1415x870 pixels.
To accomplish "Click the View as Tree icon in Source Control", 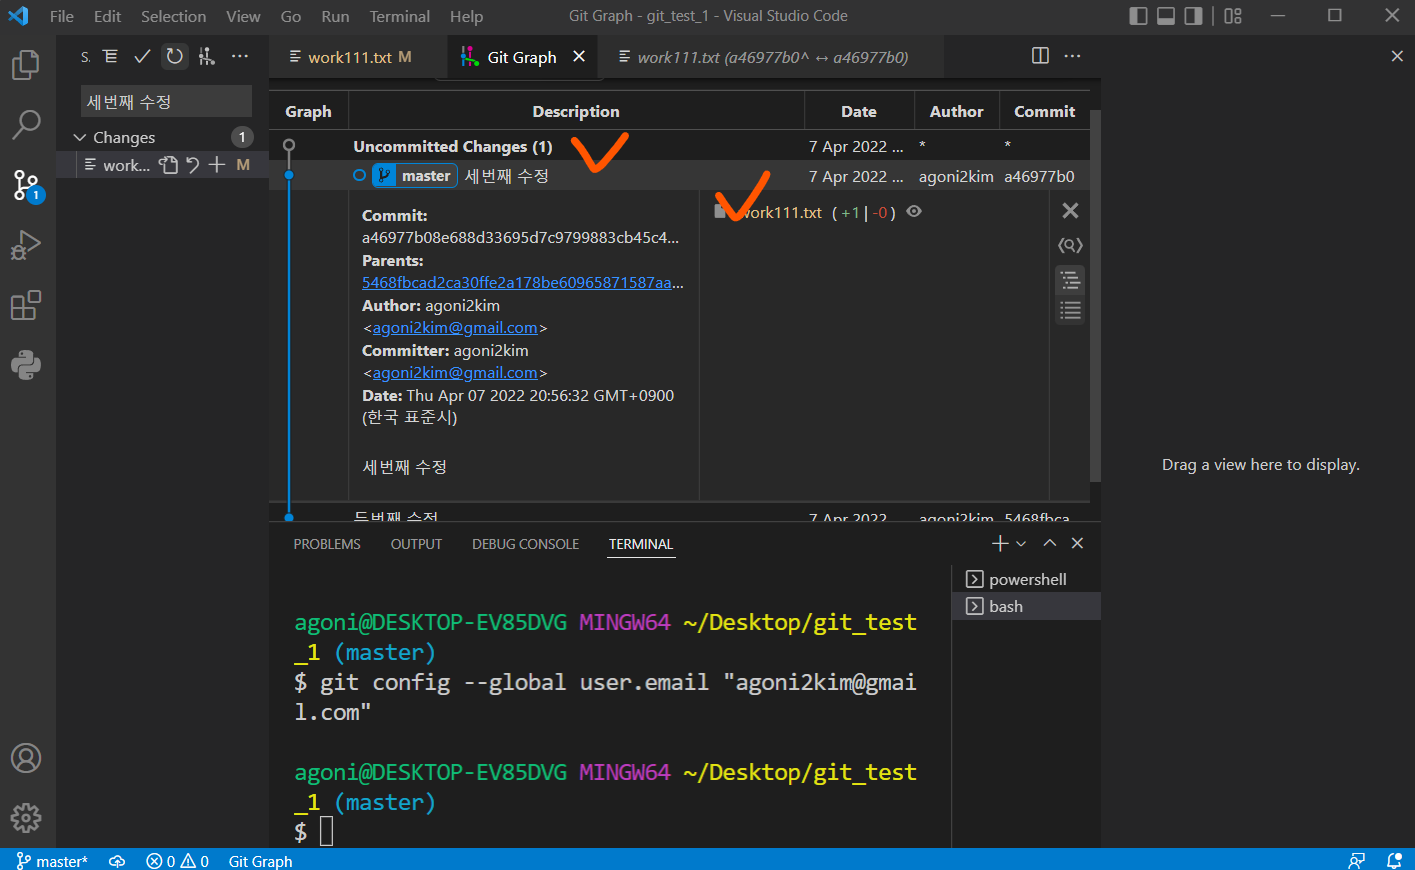I will click(111, 57).
